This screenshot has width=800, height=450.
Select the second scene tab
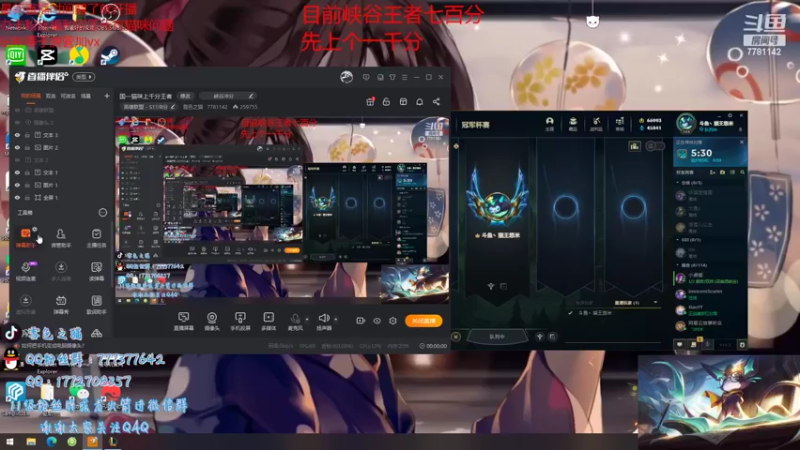pos(51,96)
